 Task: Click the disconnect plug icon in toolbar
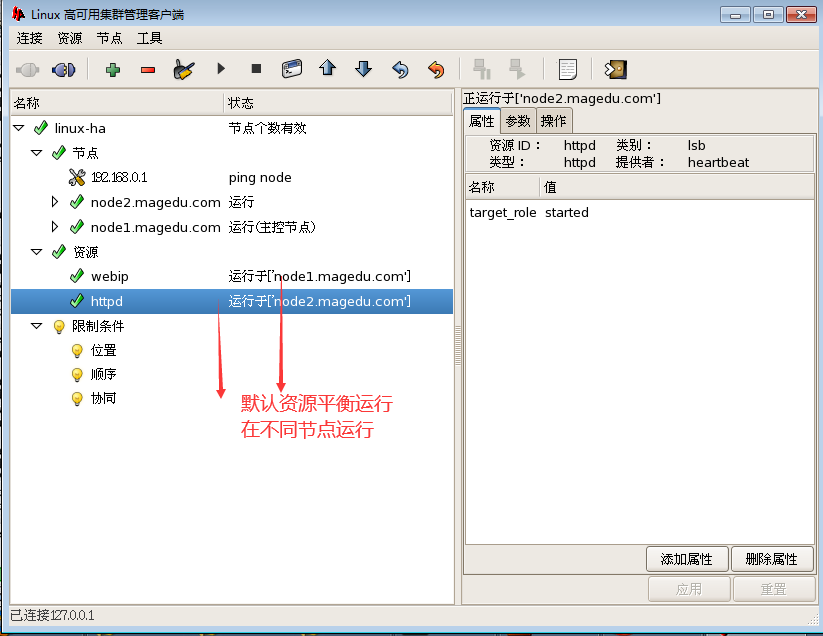pyautogui.click(x=63, y=69)
